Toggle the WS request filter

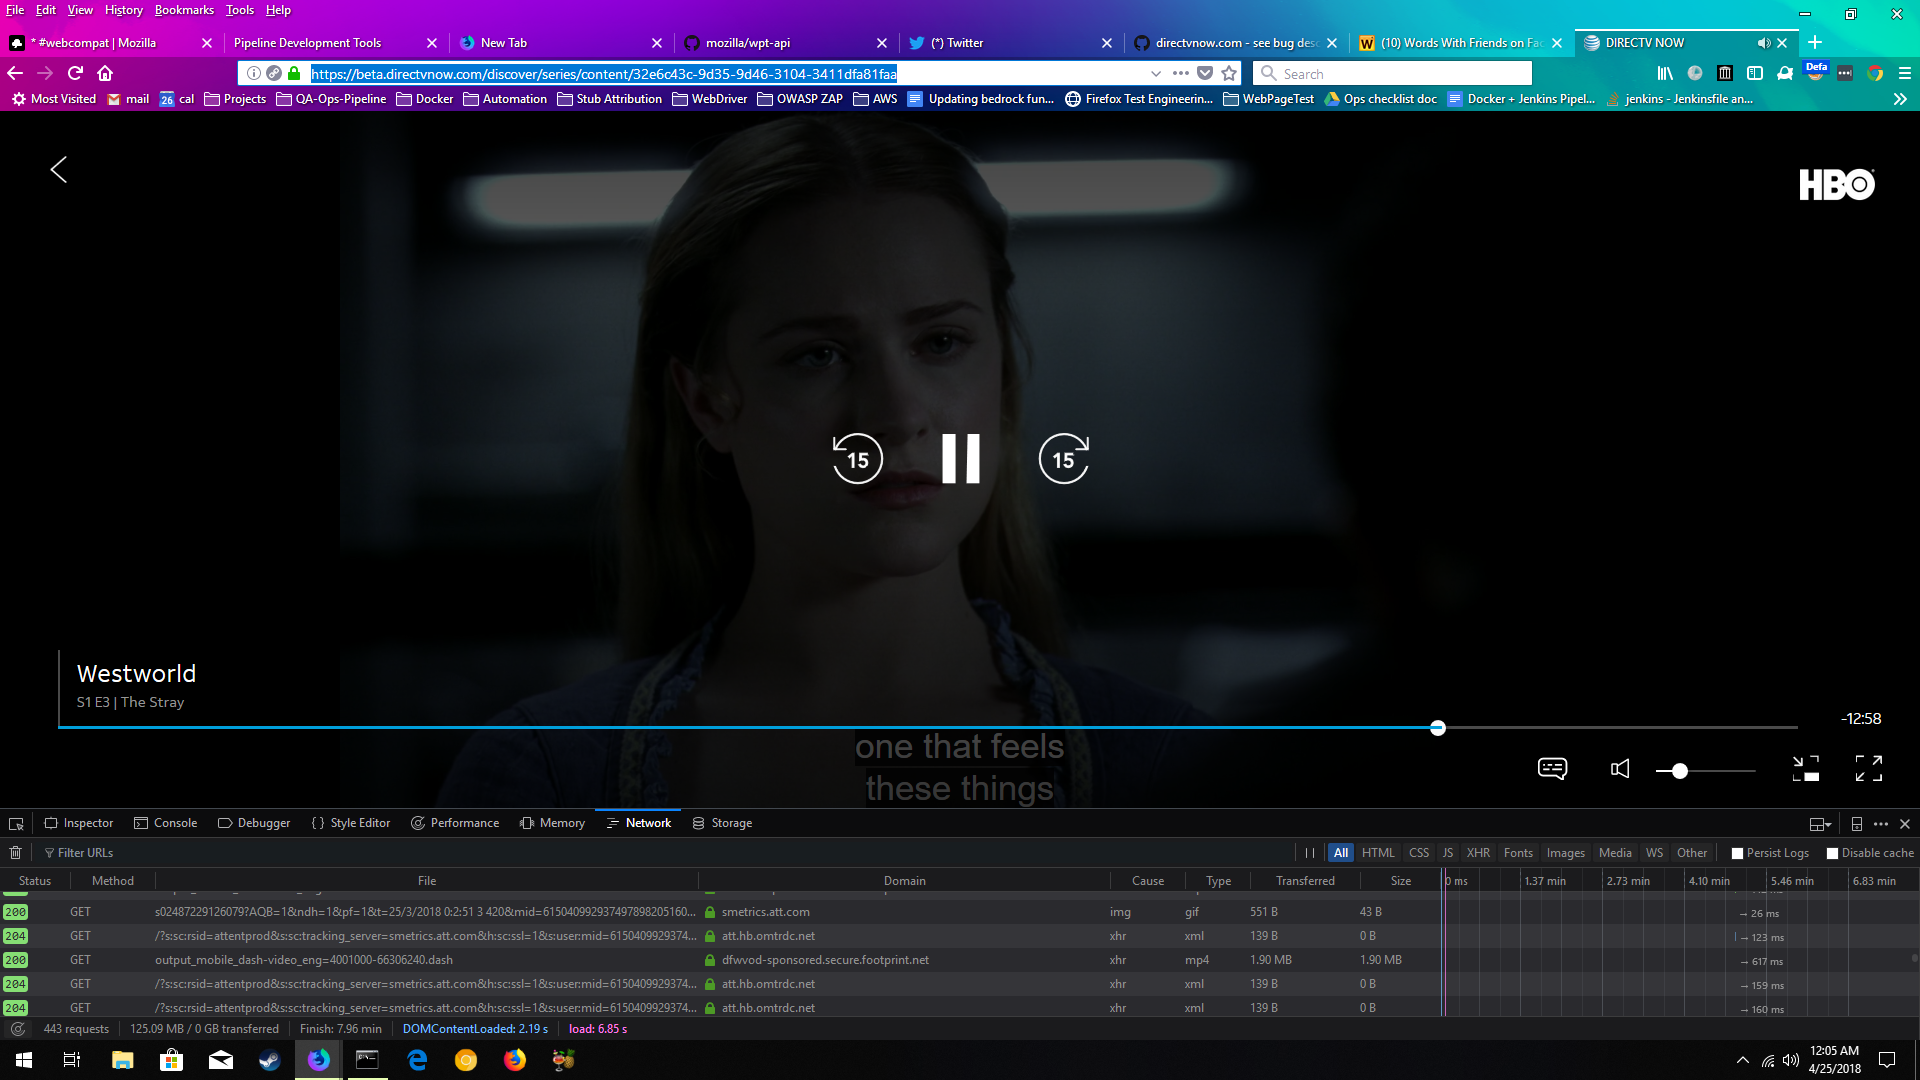tap(1655, 853)
